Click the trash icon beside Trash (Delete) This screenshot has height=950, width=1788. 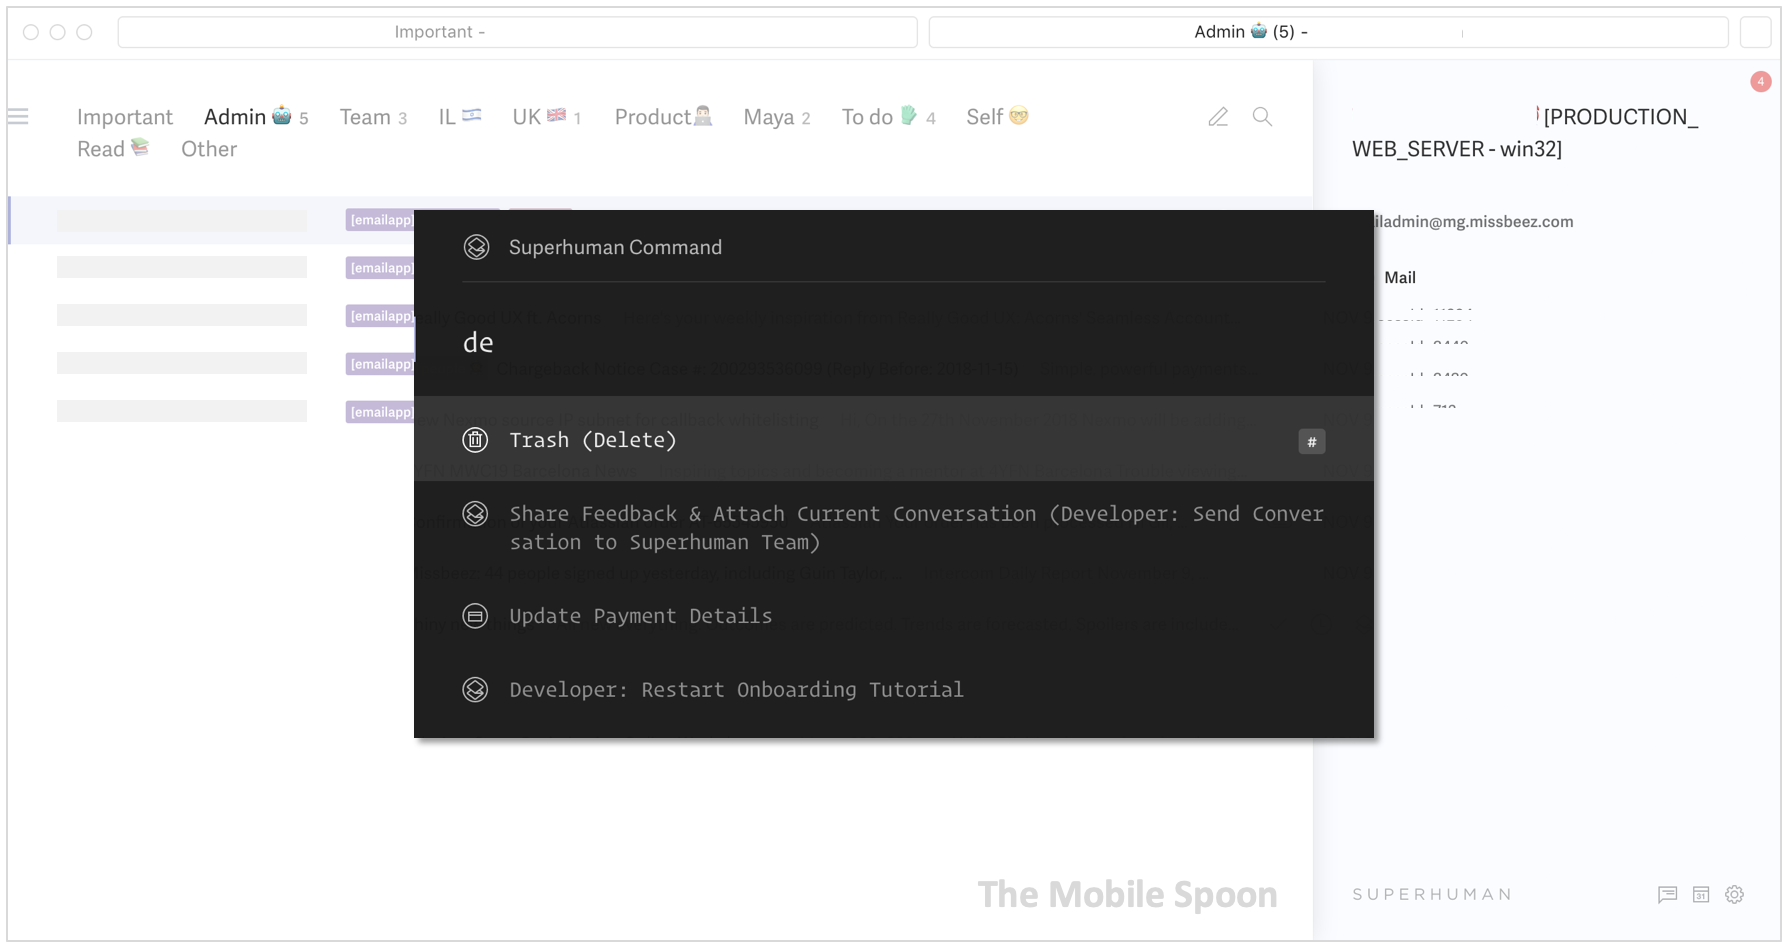click(476, 440)
